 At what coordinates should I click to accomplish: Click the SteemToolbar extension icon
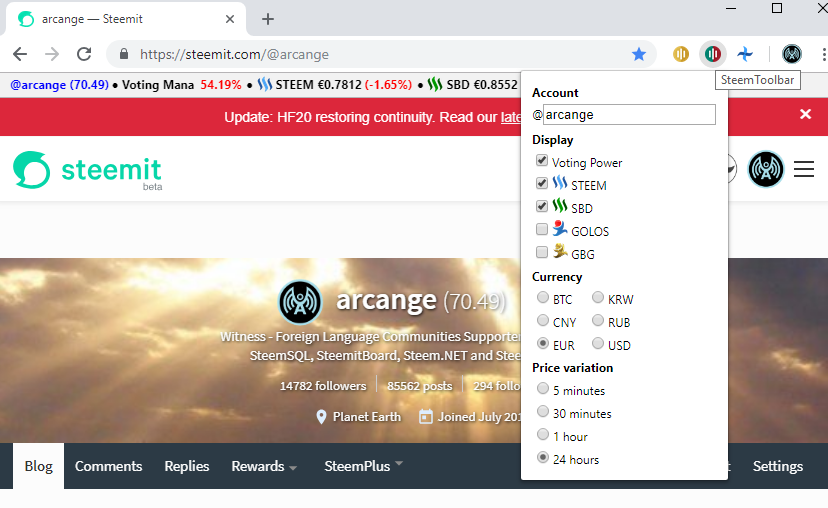pyautogui.click(x=712, y=54)
